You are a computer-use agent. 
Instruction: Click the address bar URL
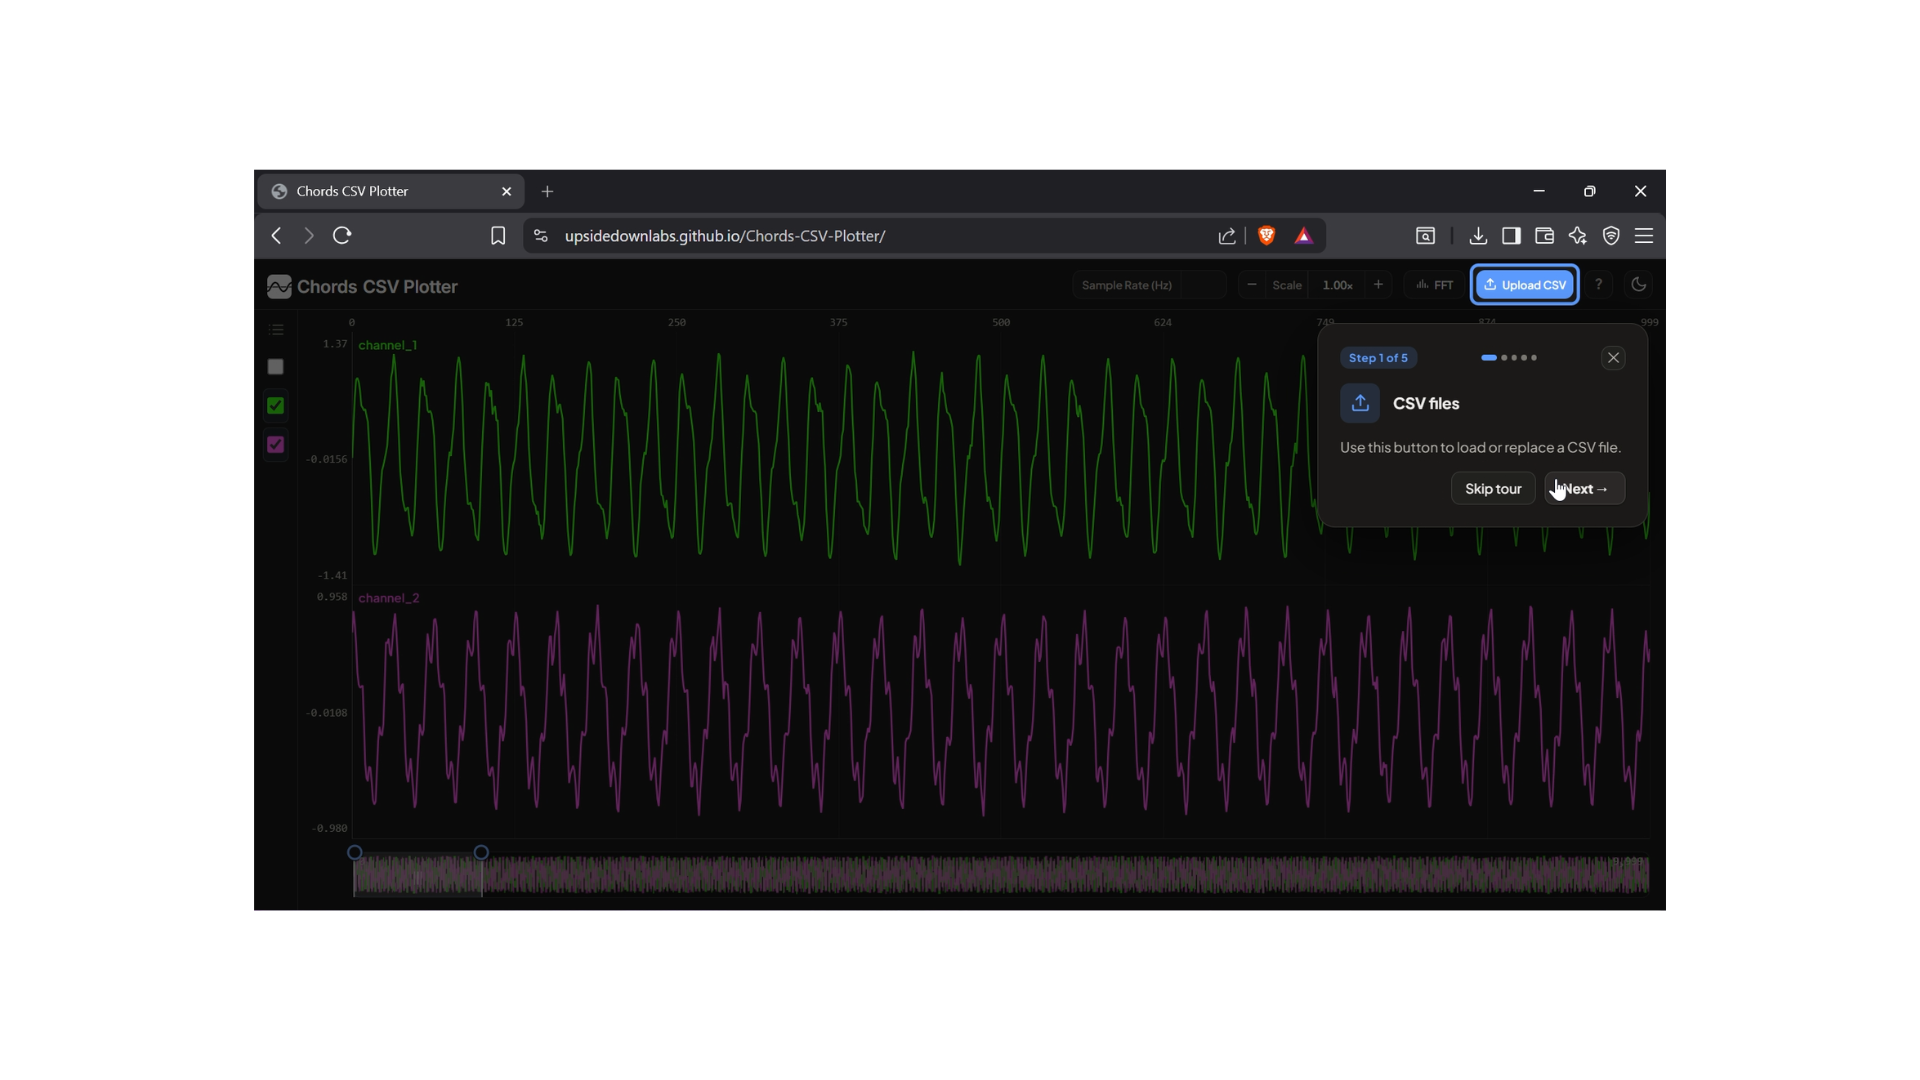(725, 236)
